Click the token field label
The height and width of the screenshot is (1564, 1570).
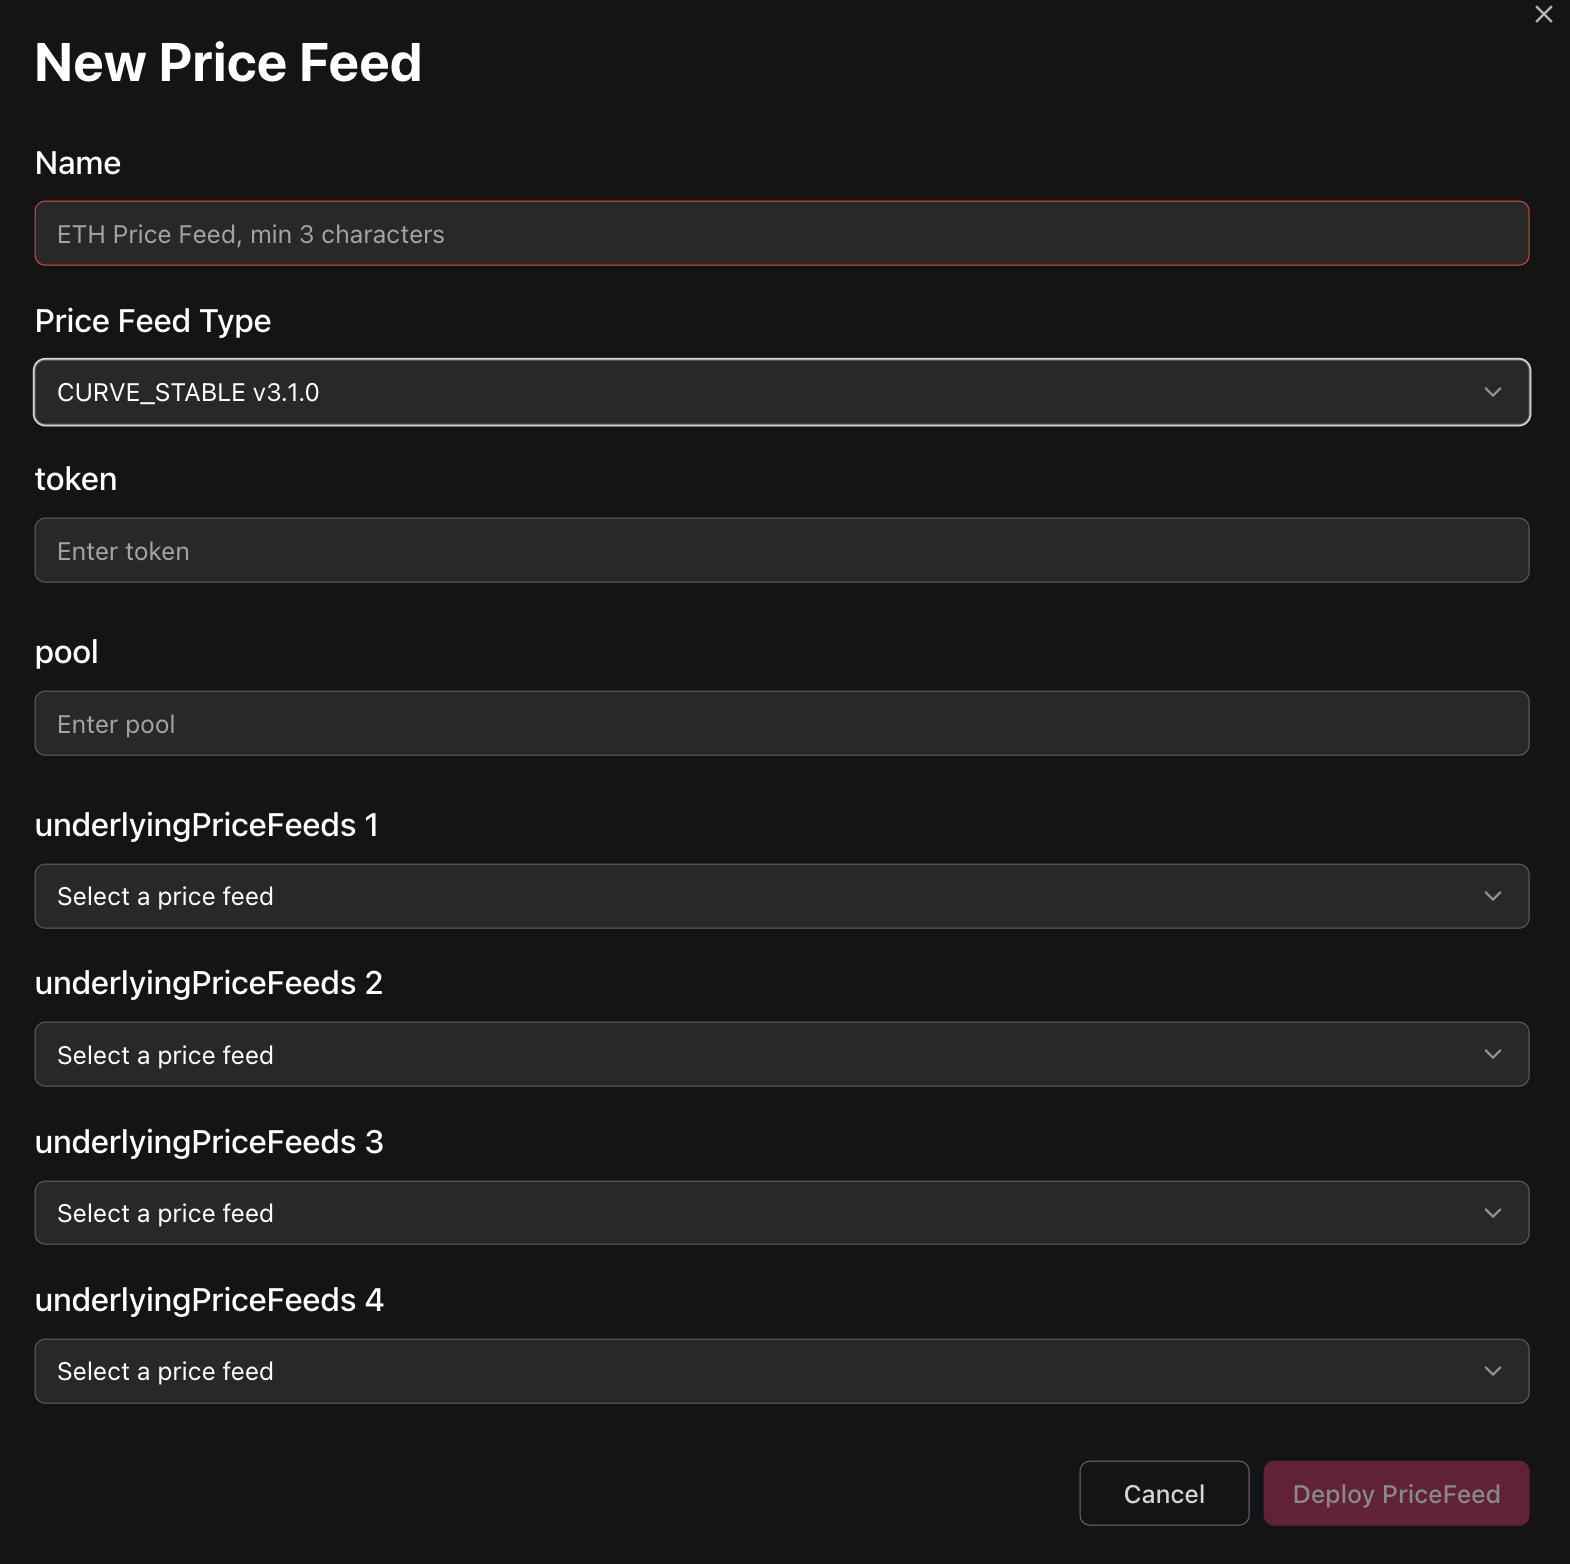pos(76,479)
